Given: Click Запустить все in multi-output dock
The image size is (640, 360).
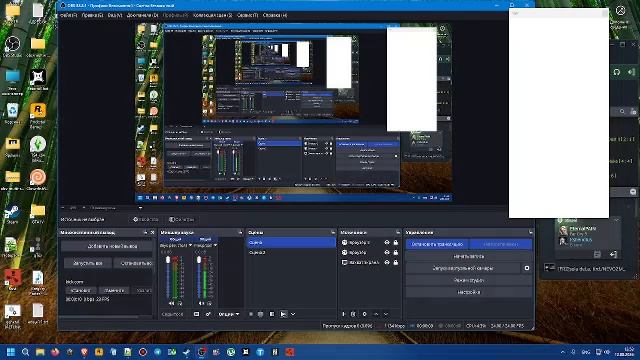Looking at the screenshot, I should click(x=87, y=263).
